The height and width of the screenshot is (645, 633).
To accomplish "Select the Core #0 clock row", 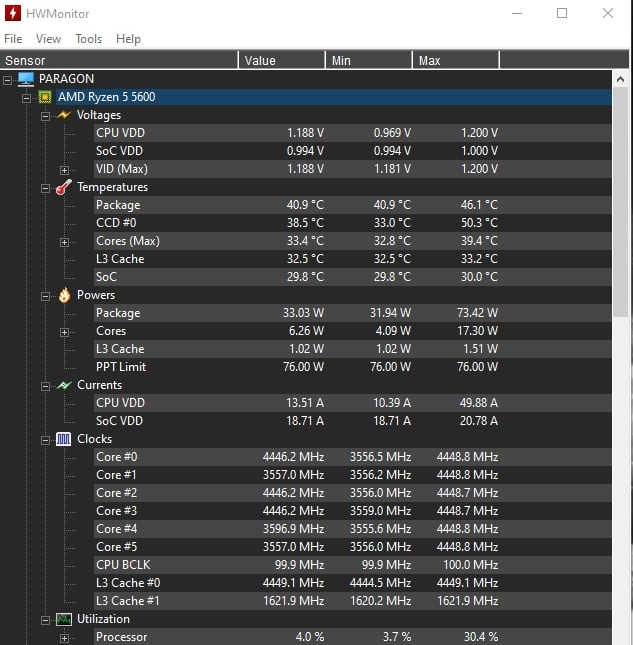I will (352, 457).
